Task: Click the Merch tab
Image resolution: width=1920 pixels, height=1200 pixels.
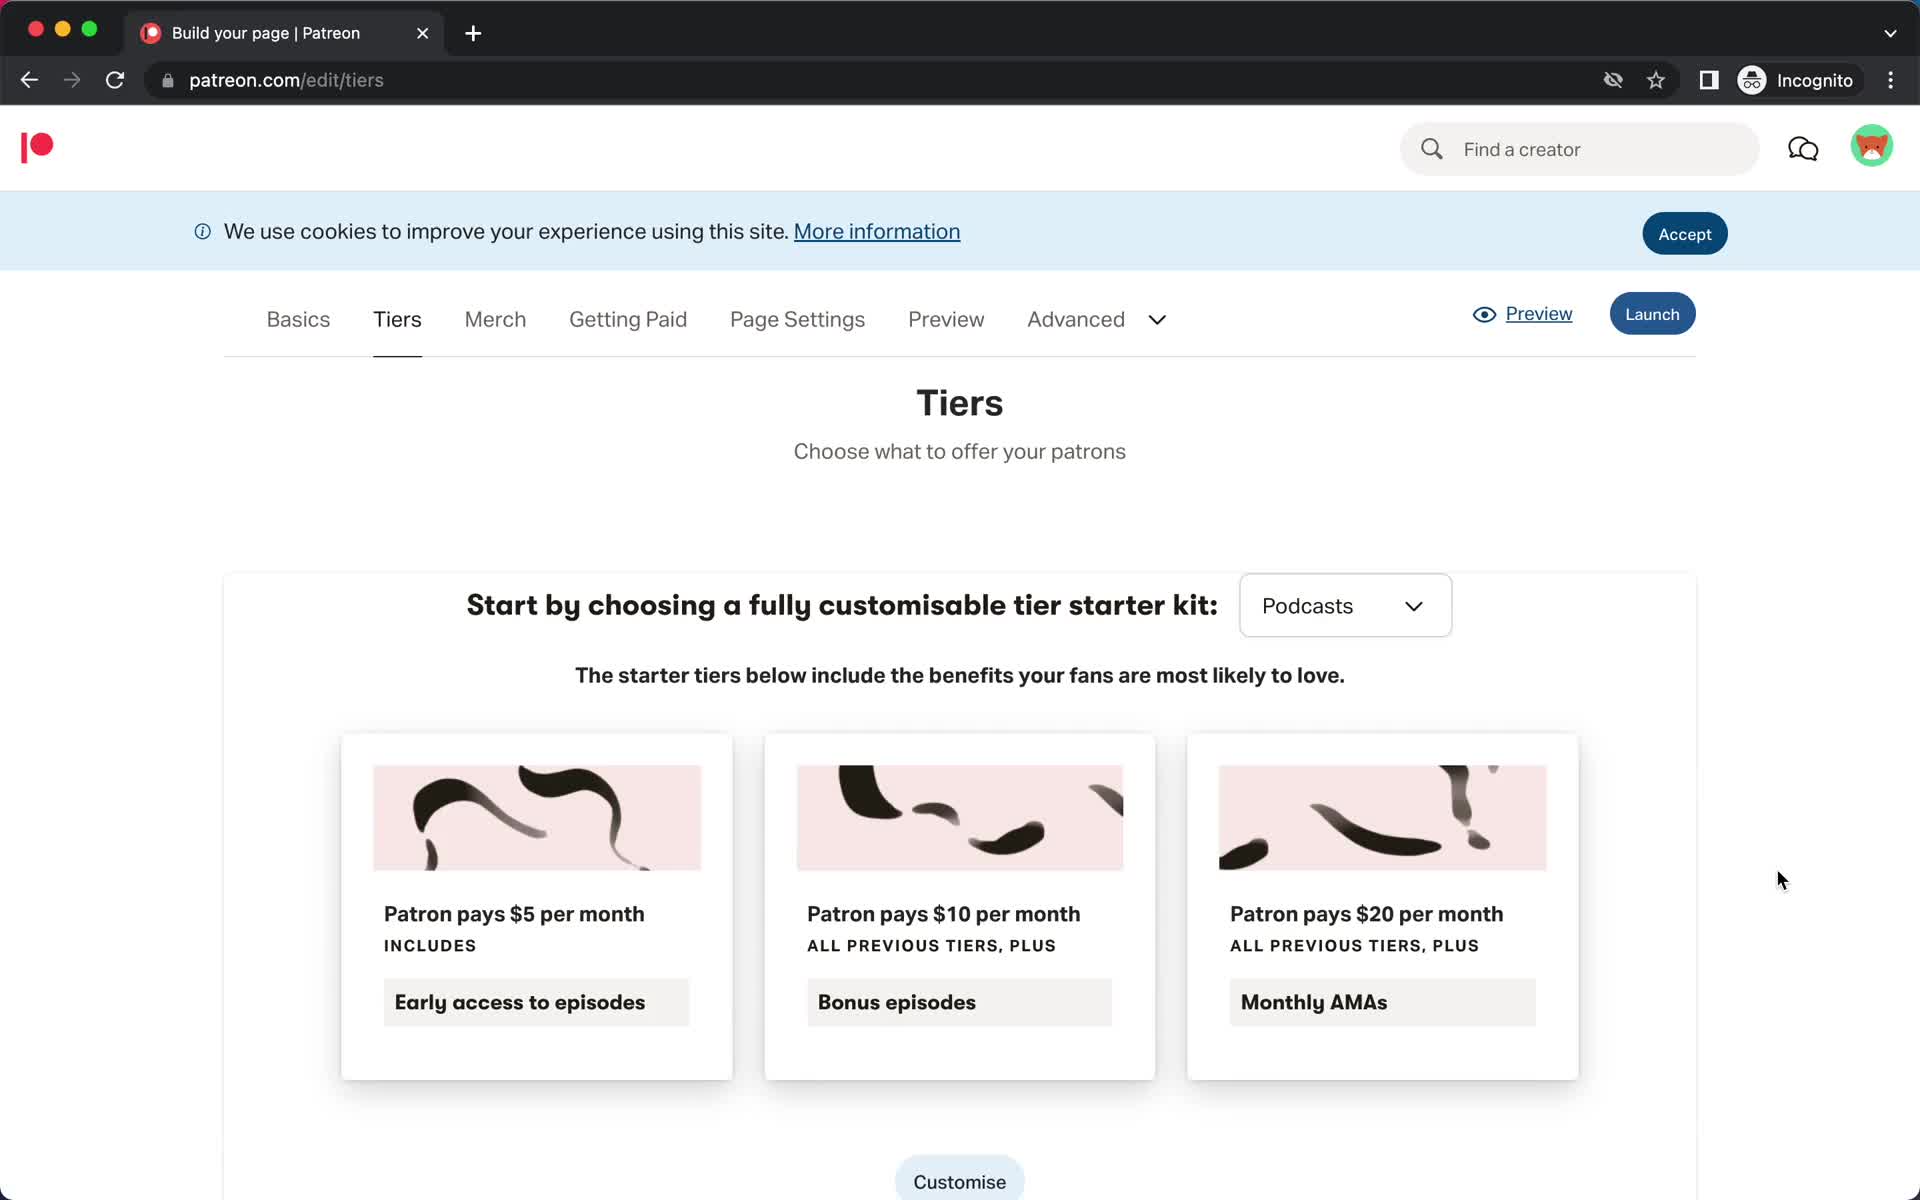Action: pos(495,318)
